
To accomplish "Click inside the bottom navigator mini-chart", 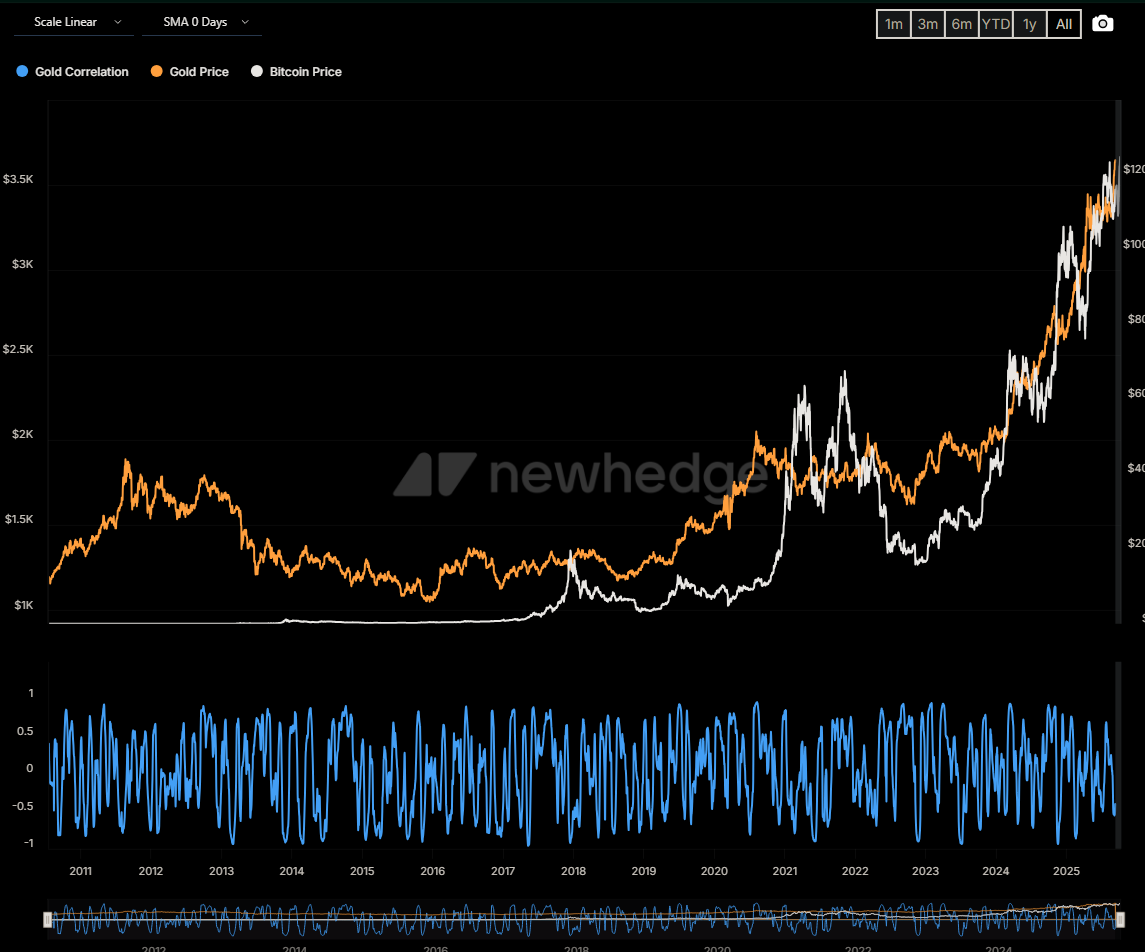I will coord(580,918).
